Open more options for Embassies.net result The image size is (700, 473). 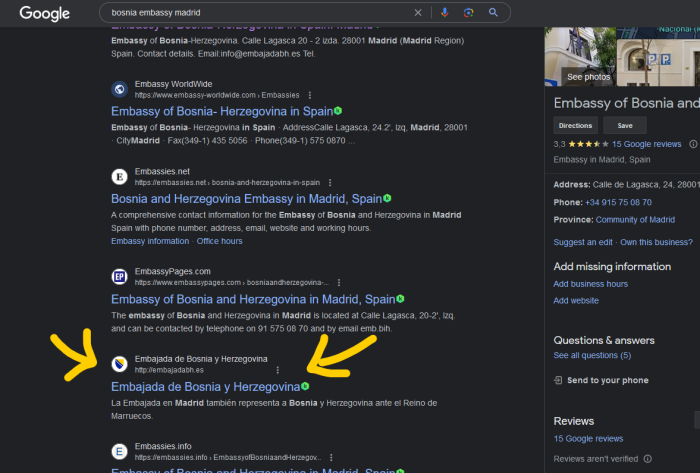tap(330, 183)
